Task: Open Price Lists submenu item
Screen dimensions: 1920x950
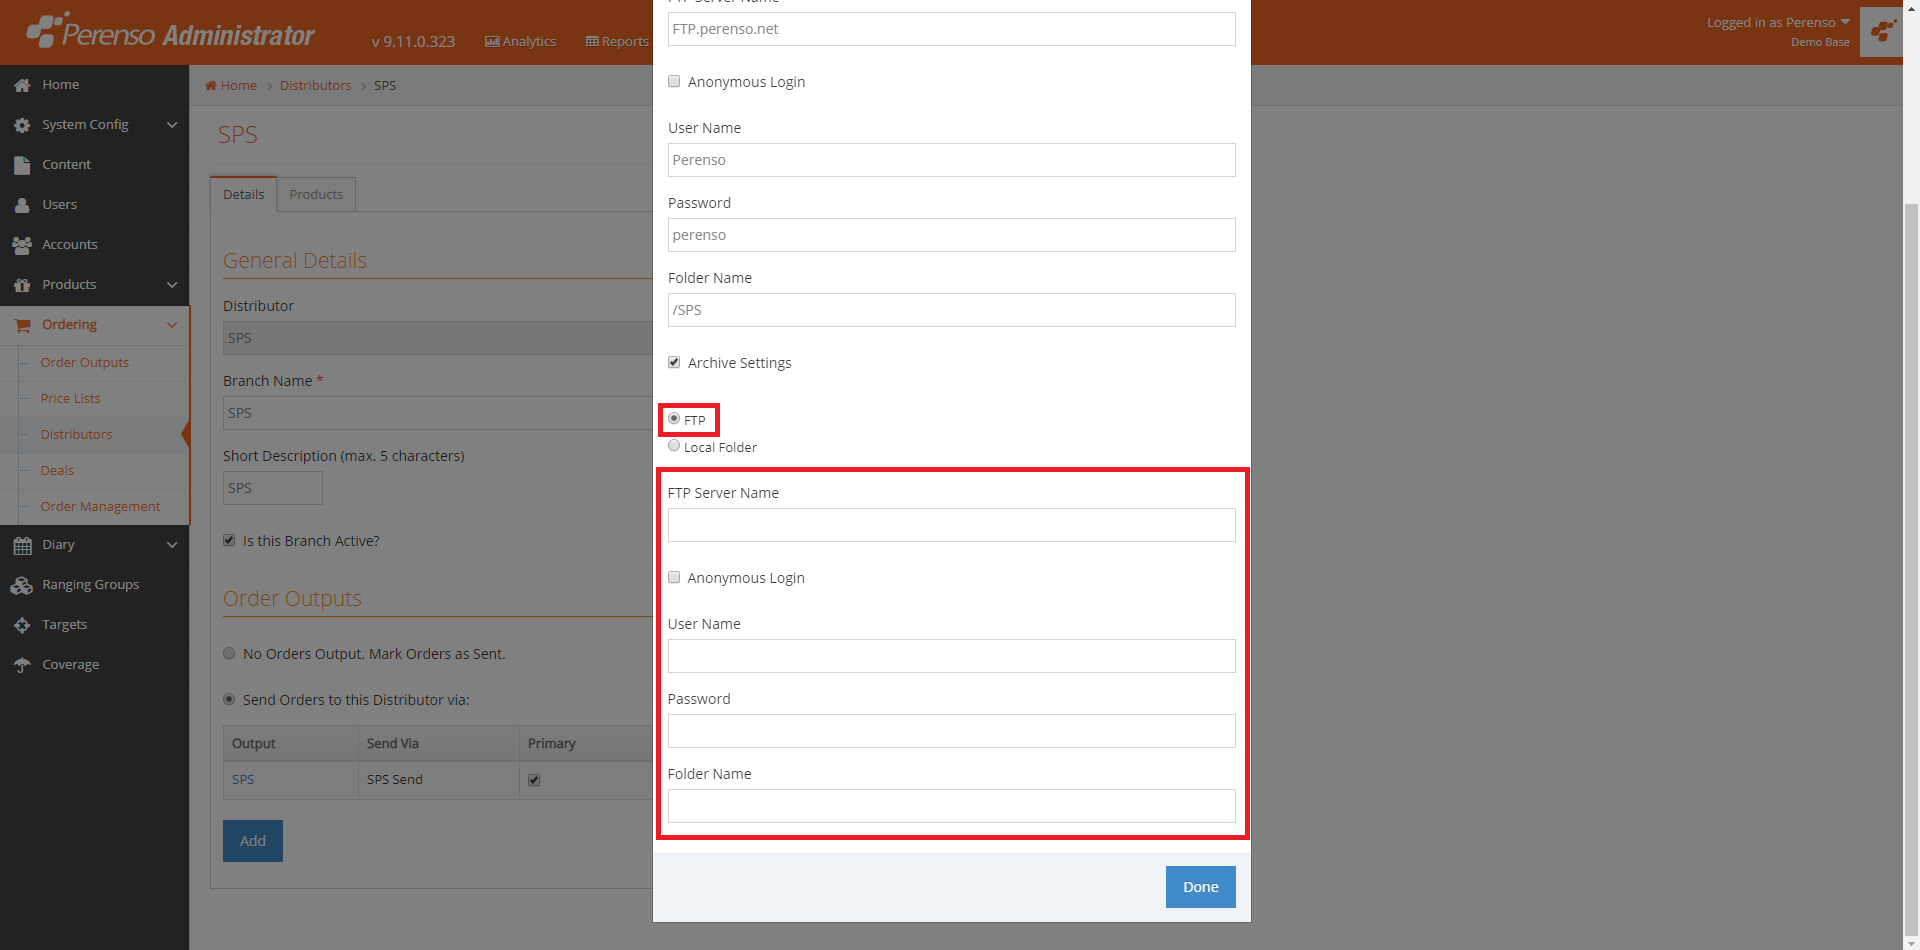Action: coord(71,398)
